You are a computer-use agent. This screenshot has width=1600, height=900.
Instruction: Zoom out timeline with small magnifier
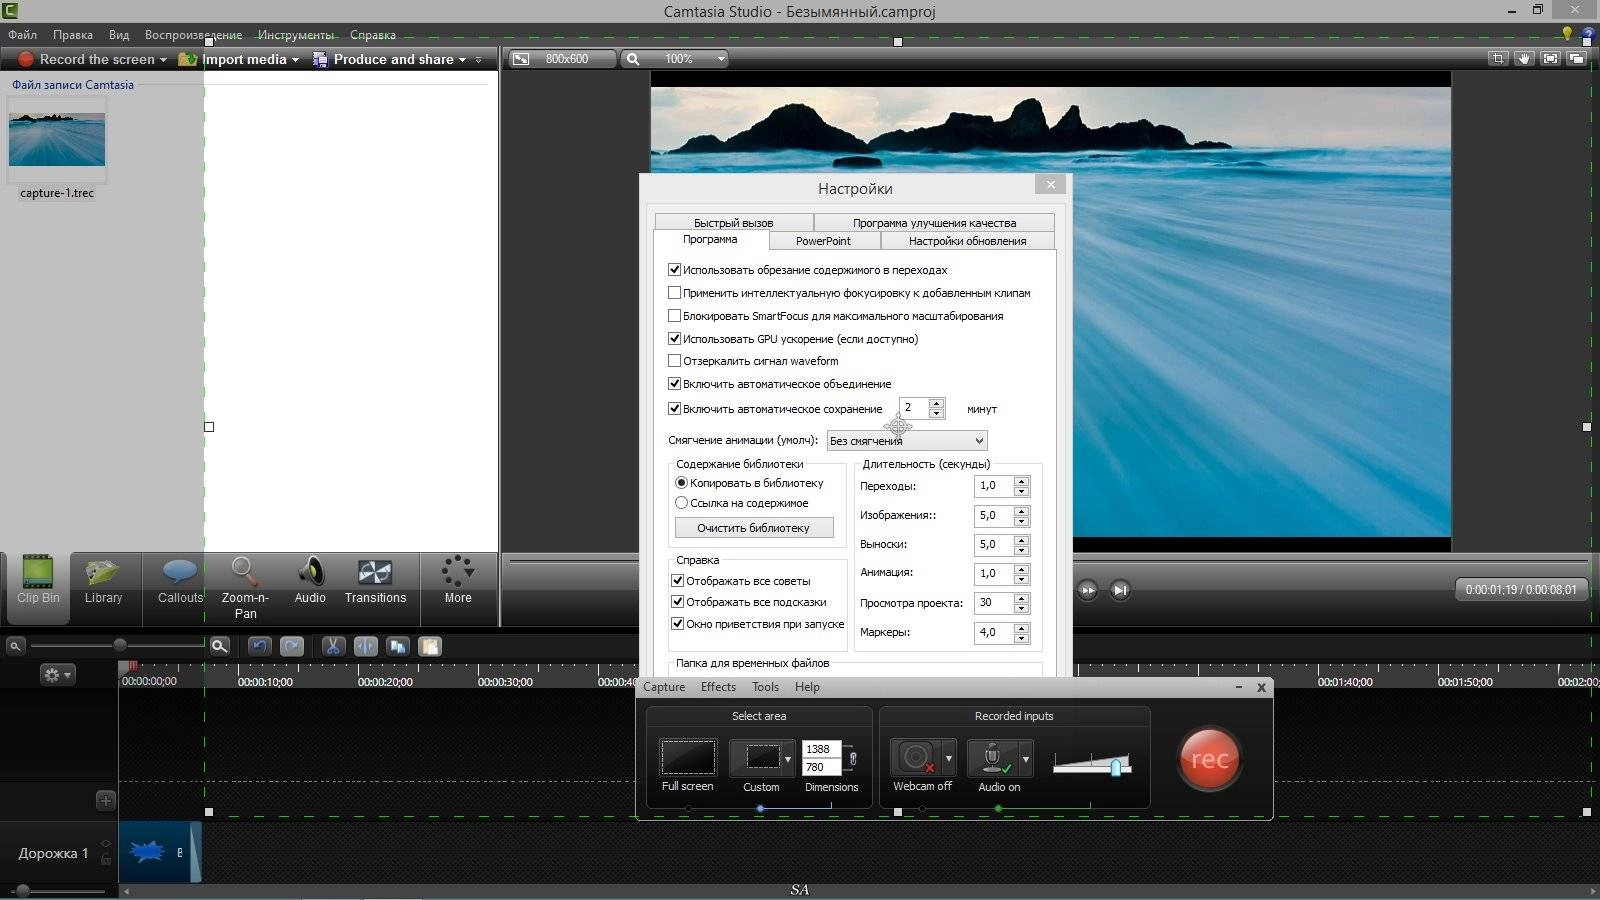click(x=15, y=646)
